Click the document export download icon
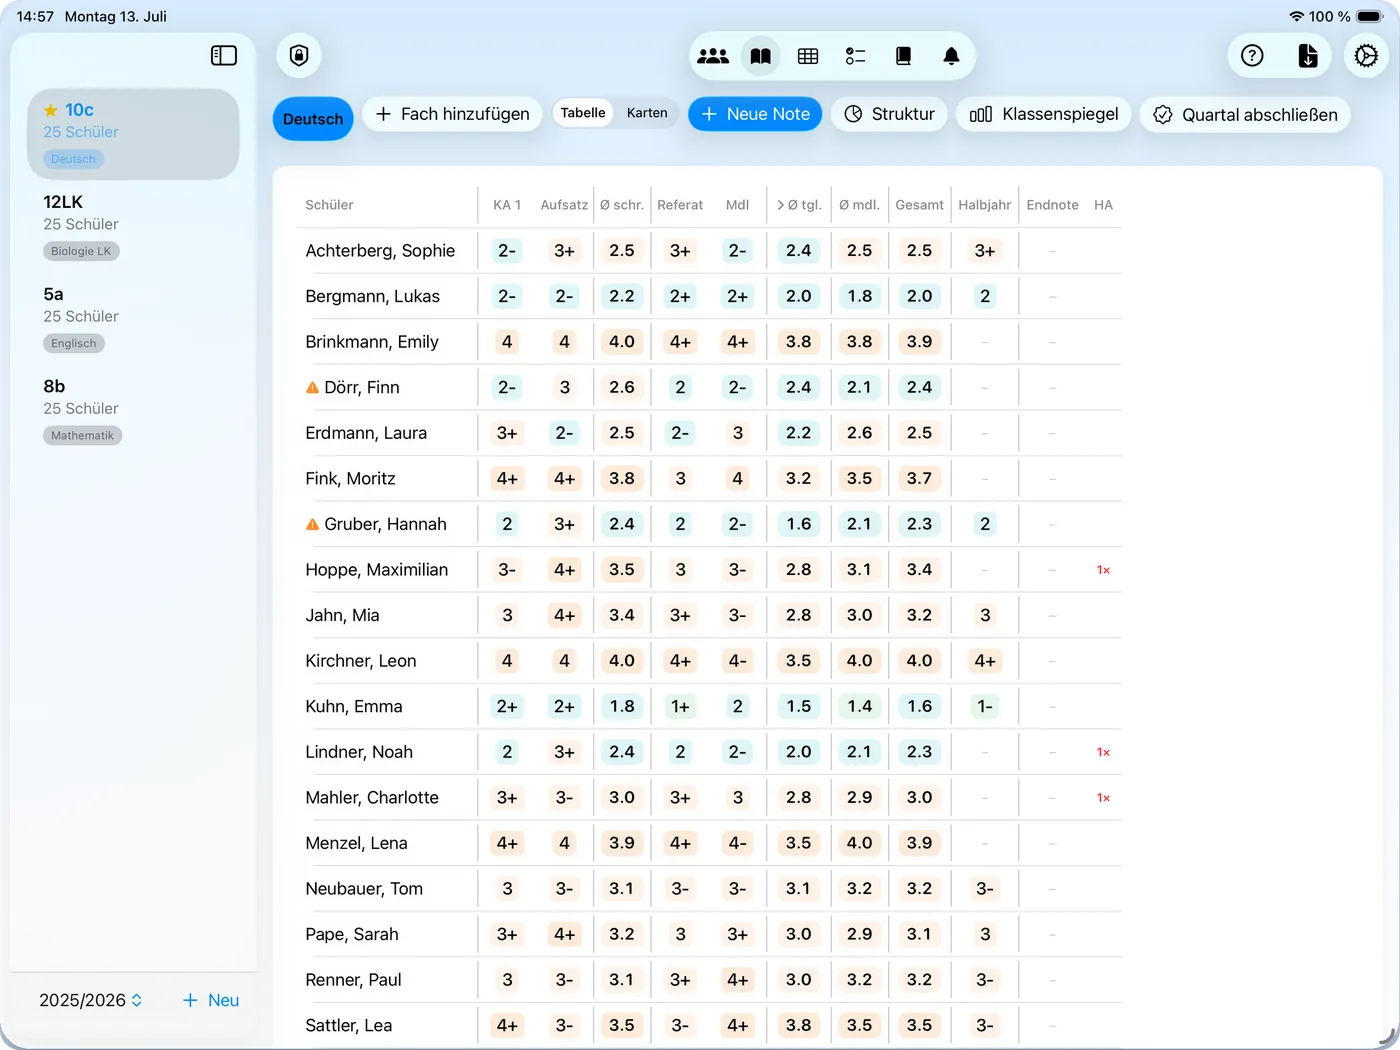 click(1308, 56)
